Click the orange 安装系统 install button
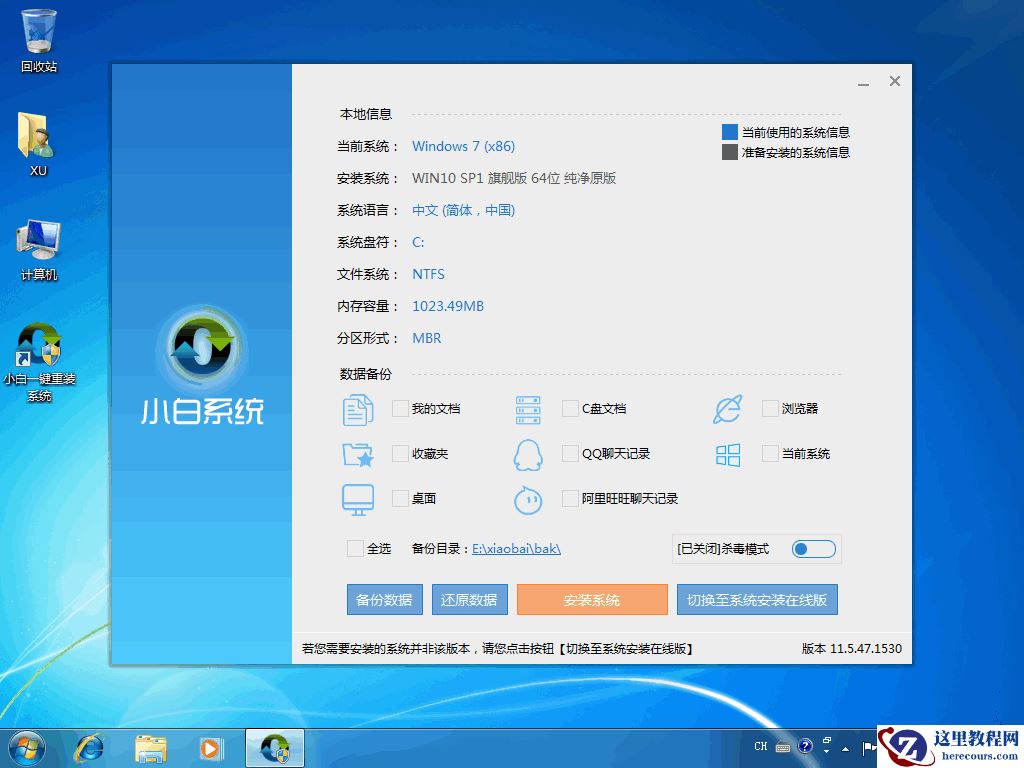This screenshot has height=768, width=1024. click(x=592, y=599)
